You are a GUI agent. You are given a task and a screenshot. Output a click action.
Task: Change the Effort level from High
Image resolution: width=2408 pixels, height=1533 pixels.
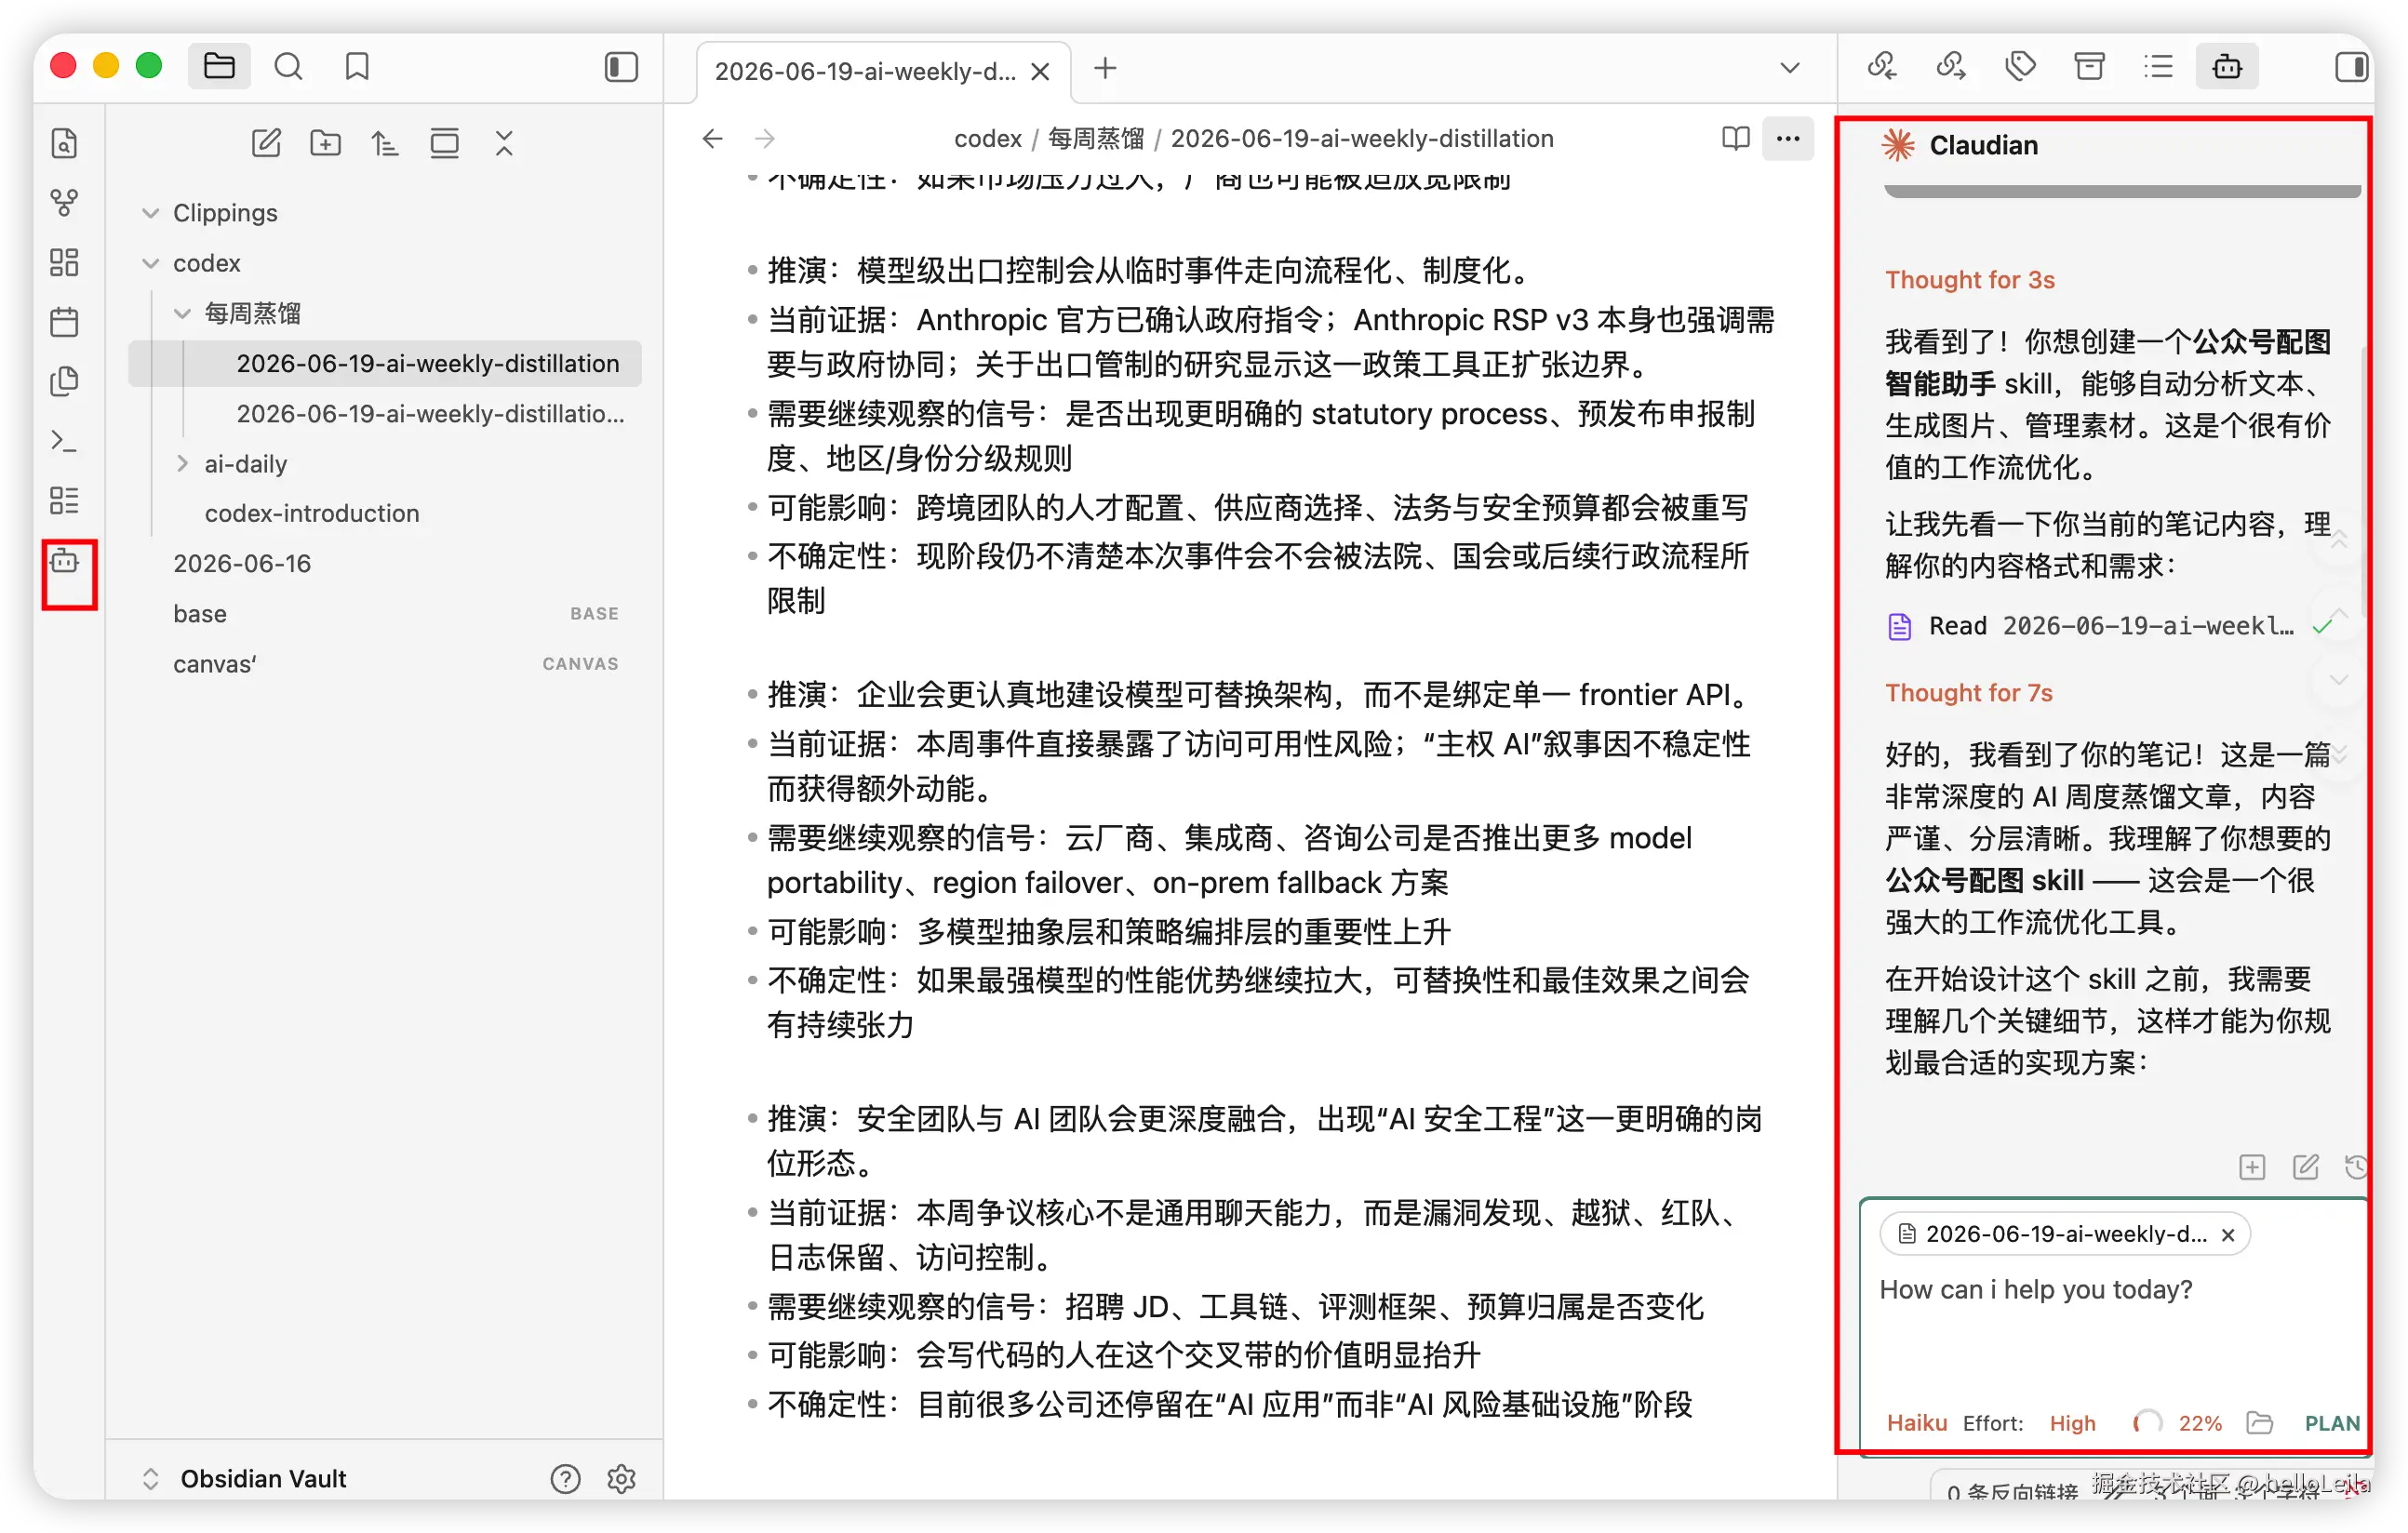[x=2072, y=1423]
